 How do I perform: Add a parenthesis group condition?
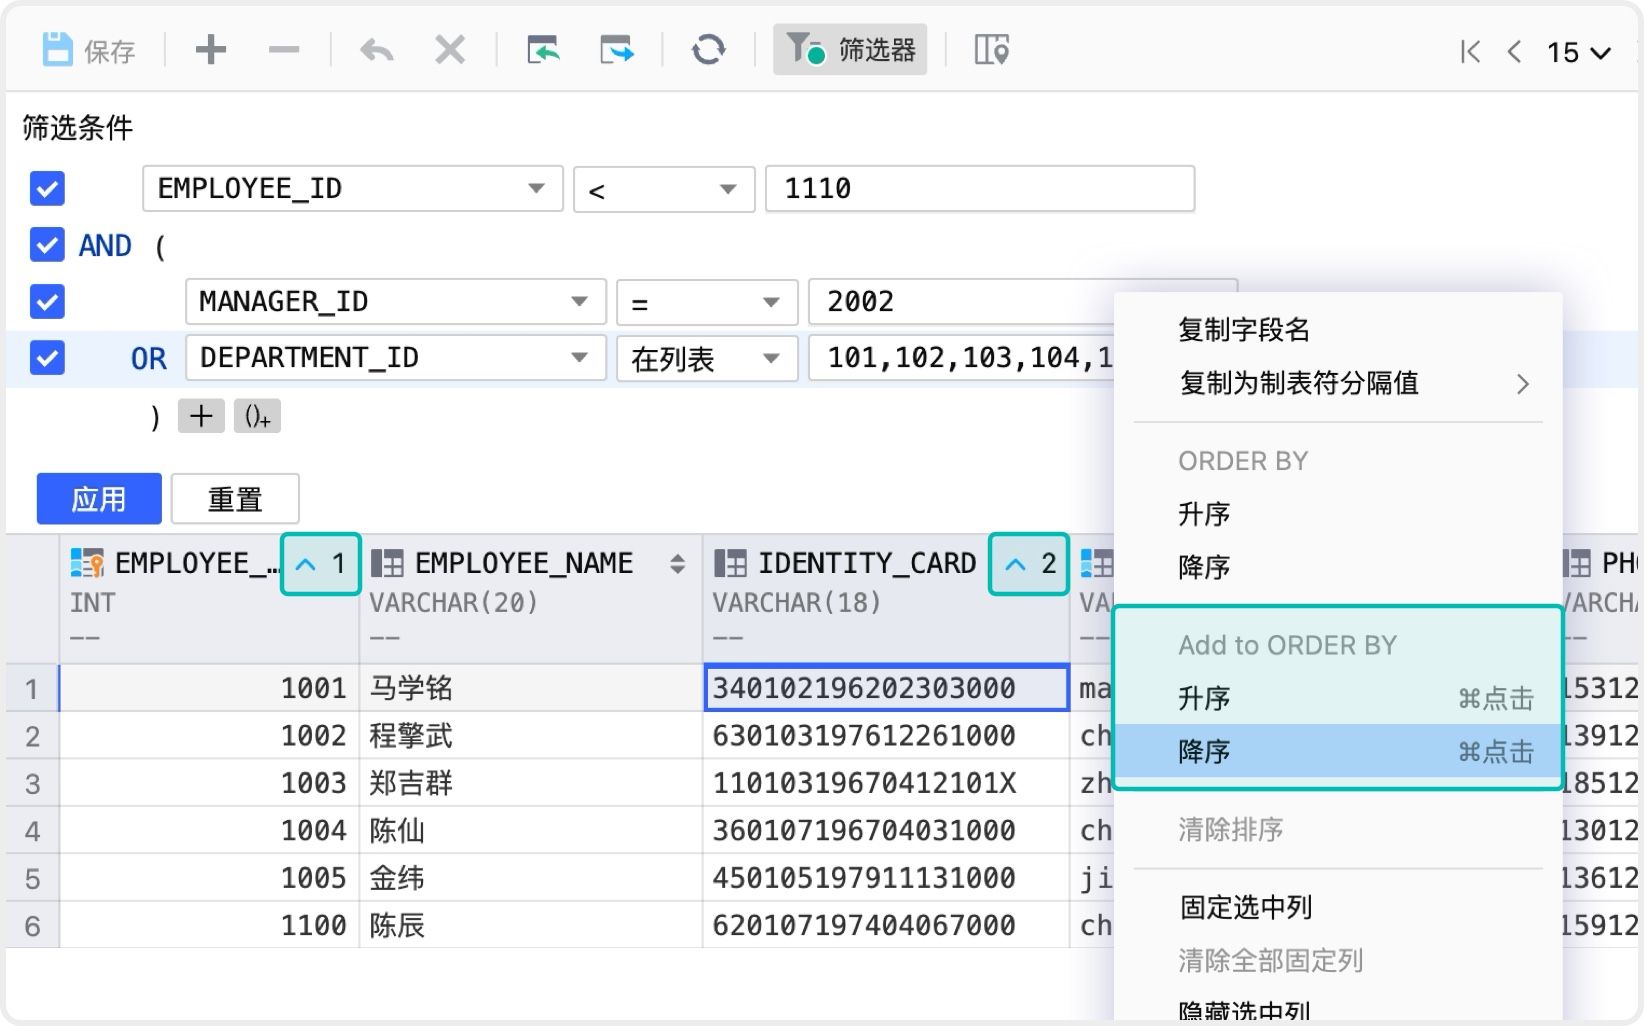pyautogui.click(x=257, y=416)
